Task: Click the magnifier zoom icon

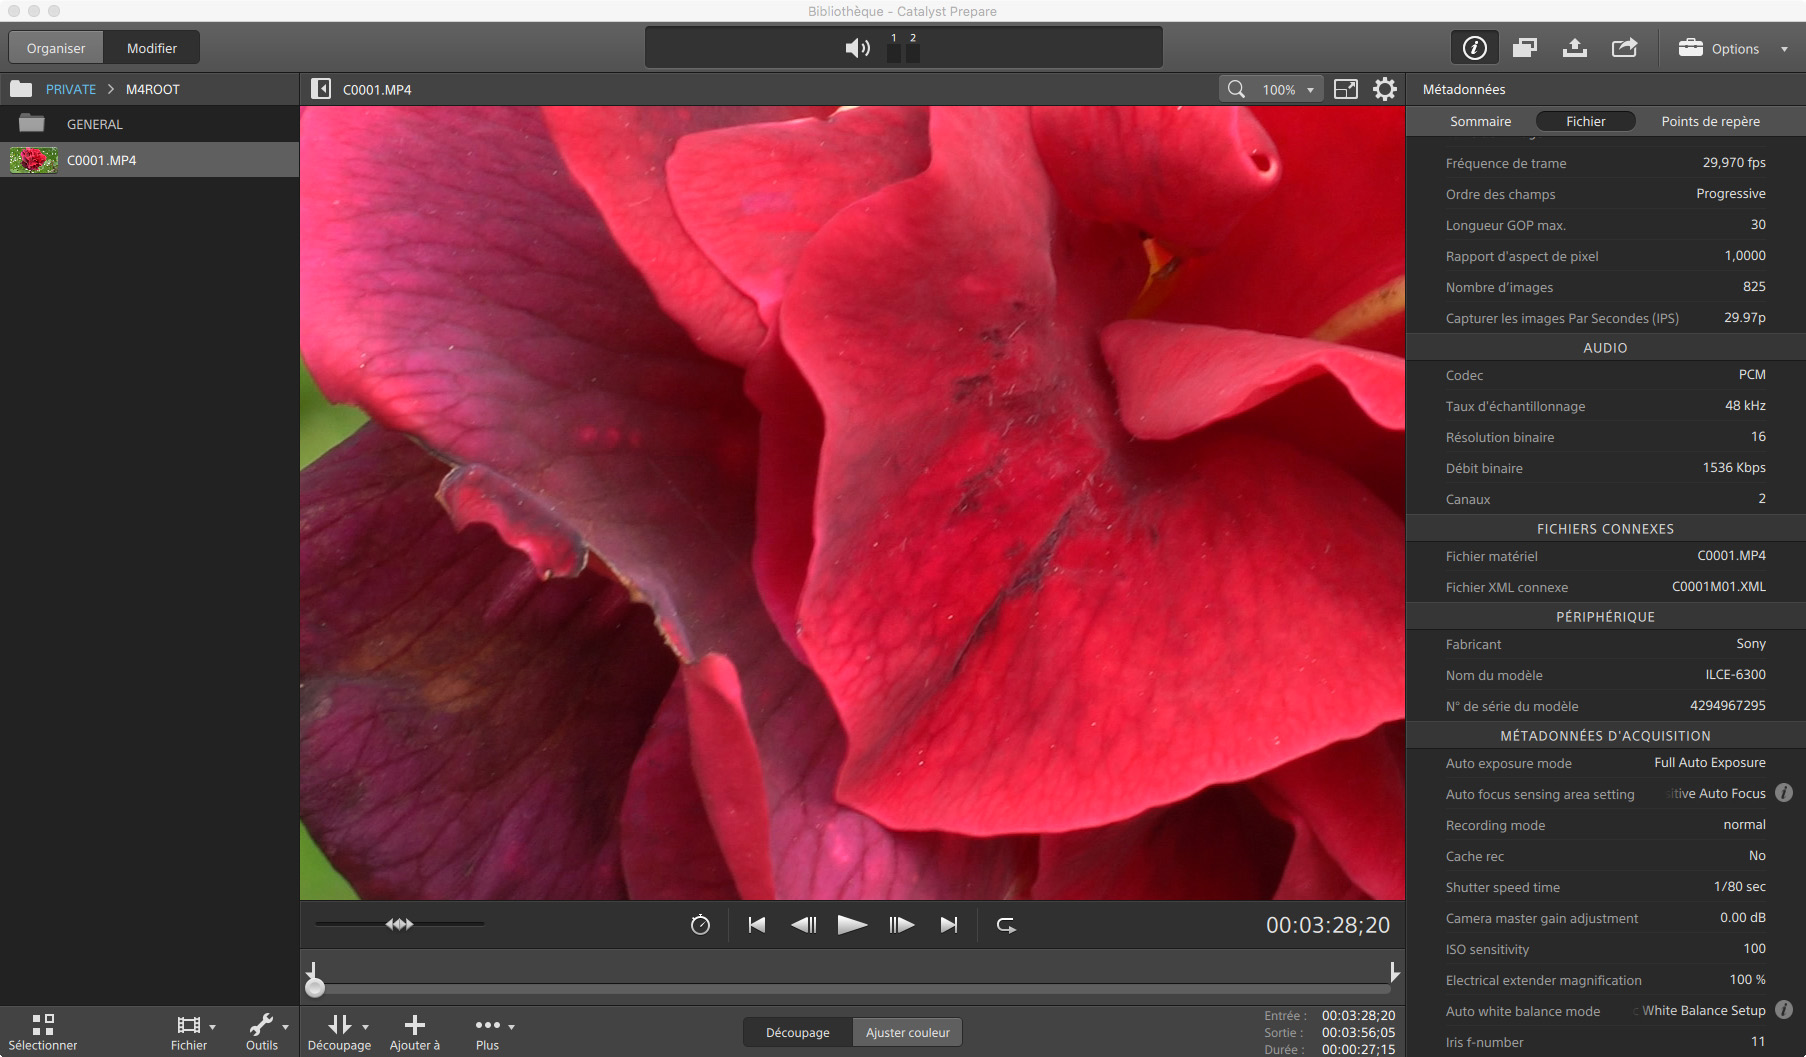Action: coord(1237,89)
